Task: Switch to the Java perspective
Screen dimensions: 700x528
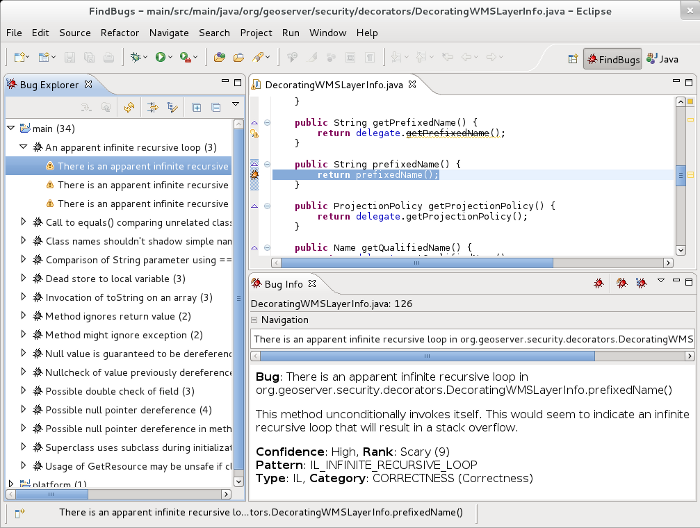Action: tap(662, 59)
